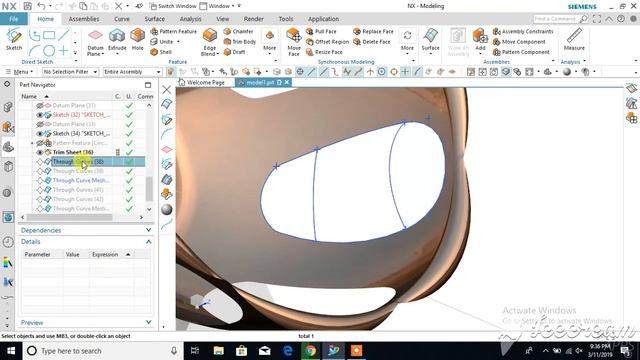The image size is (640, 360).
Task: Toggle visibility of selected Through Curves (38)
Action: tap(40, 162)
